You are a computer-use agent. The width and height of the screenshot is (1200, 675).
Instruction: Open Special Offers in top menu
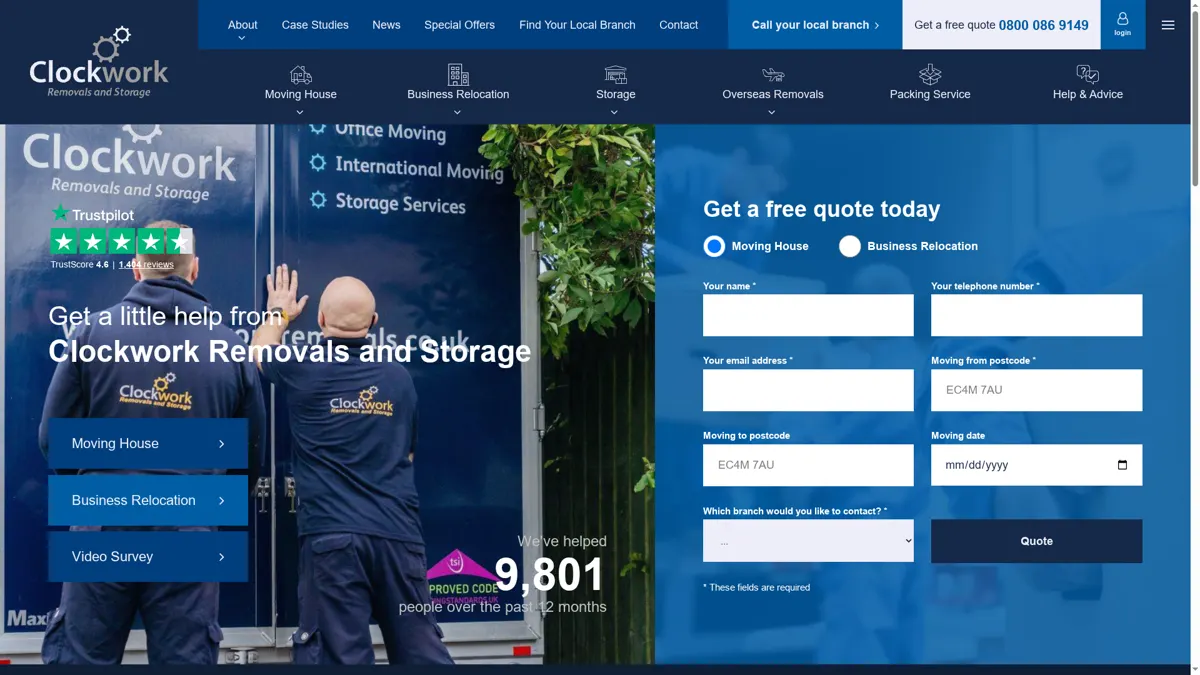click(x=459, y=25)
